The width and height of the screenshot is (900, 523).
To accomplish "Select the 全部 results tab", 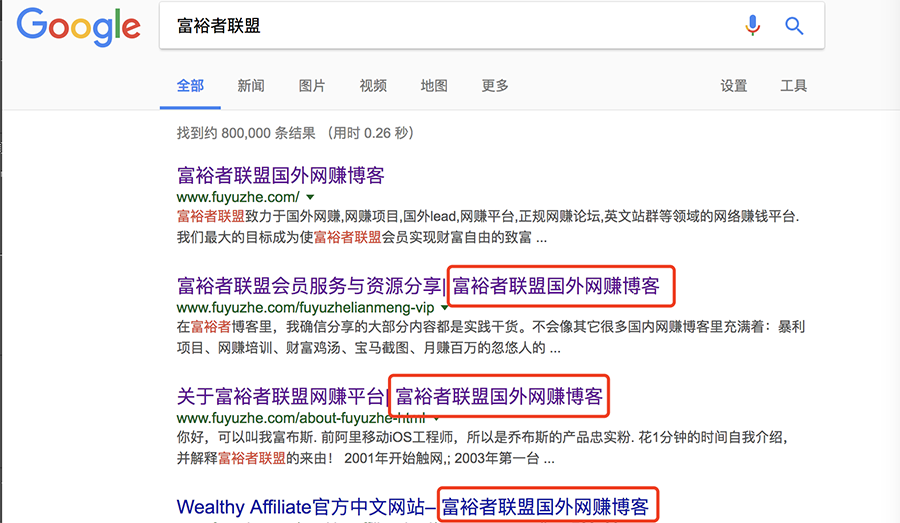I will (x=190, y=86).
